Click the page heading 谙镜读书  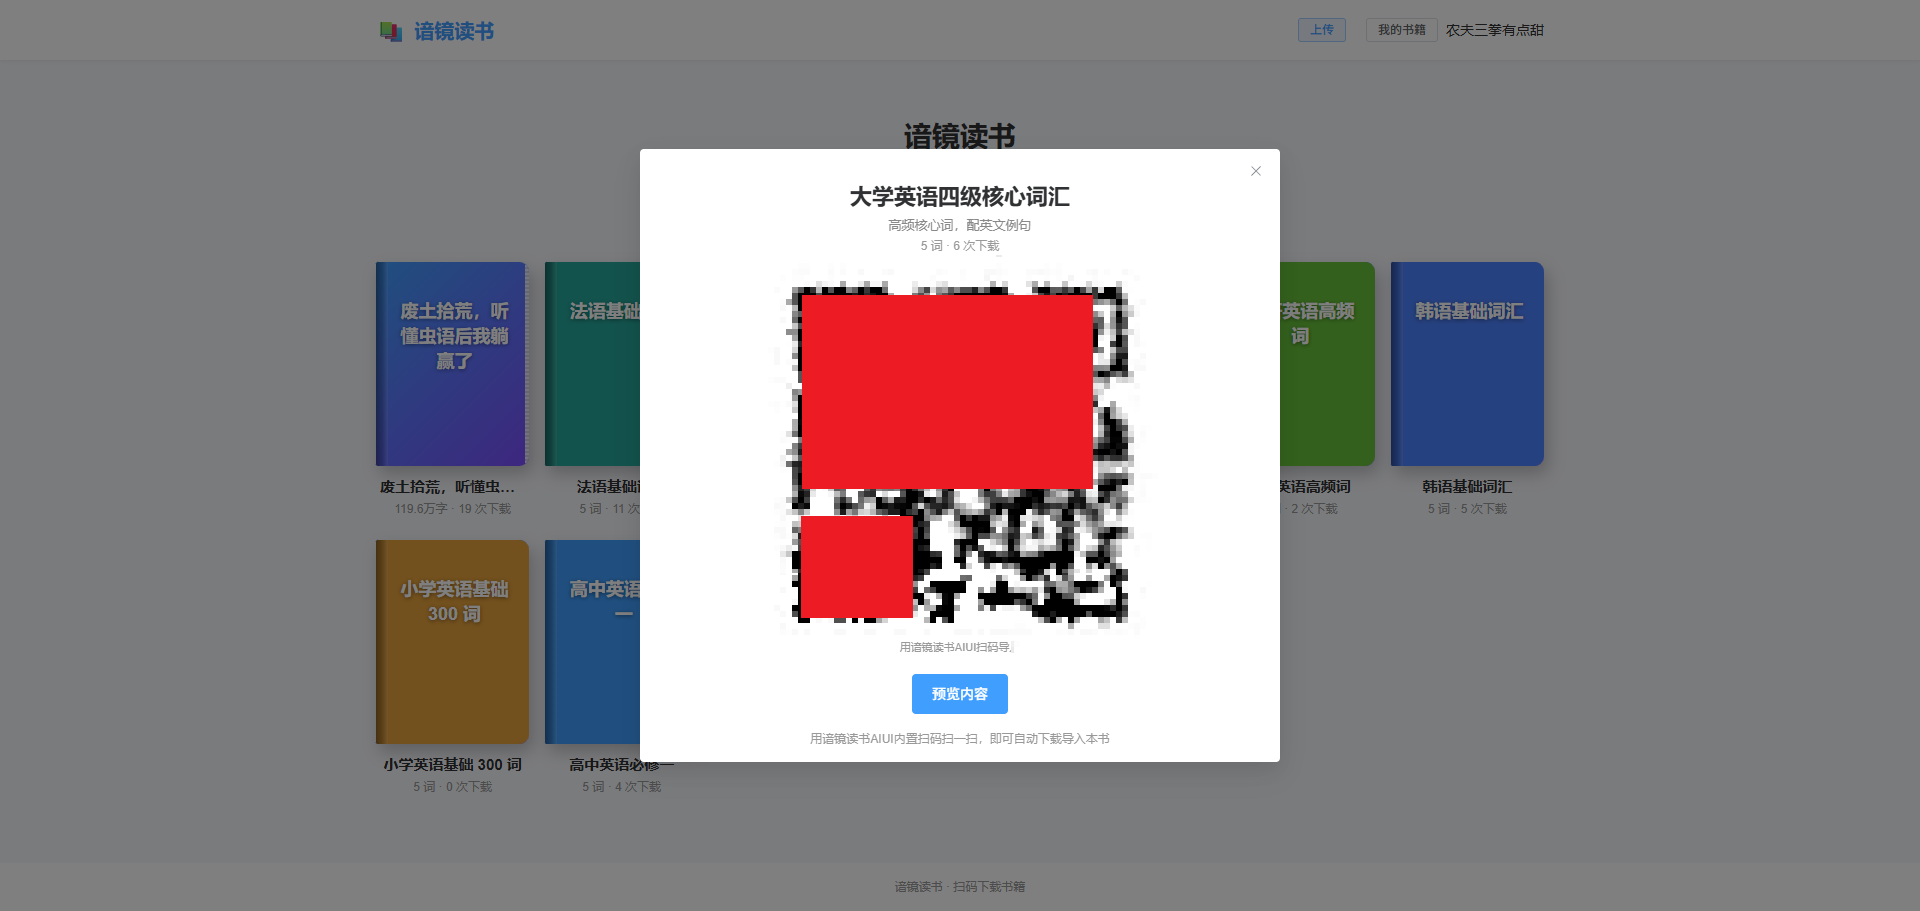(960, 136)
